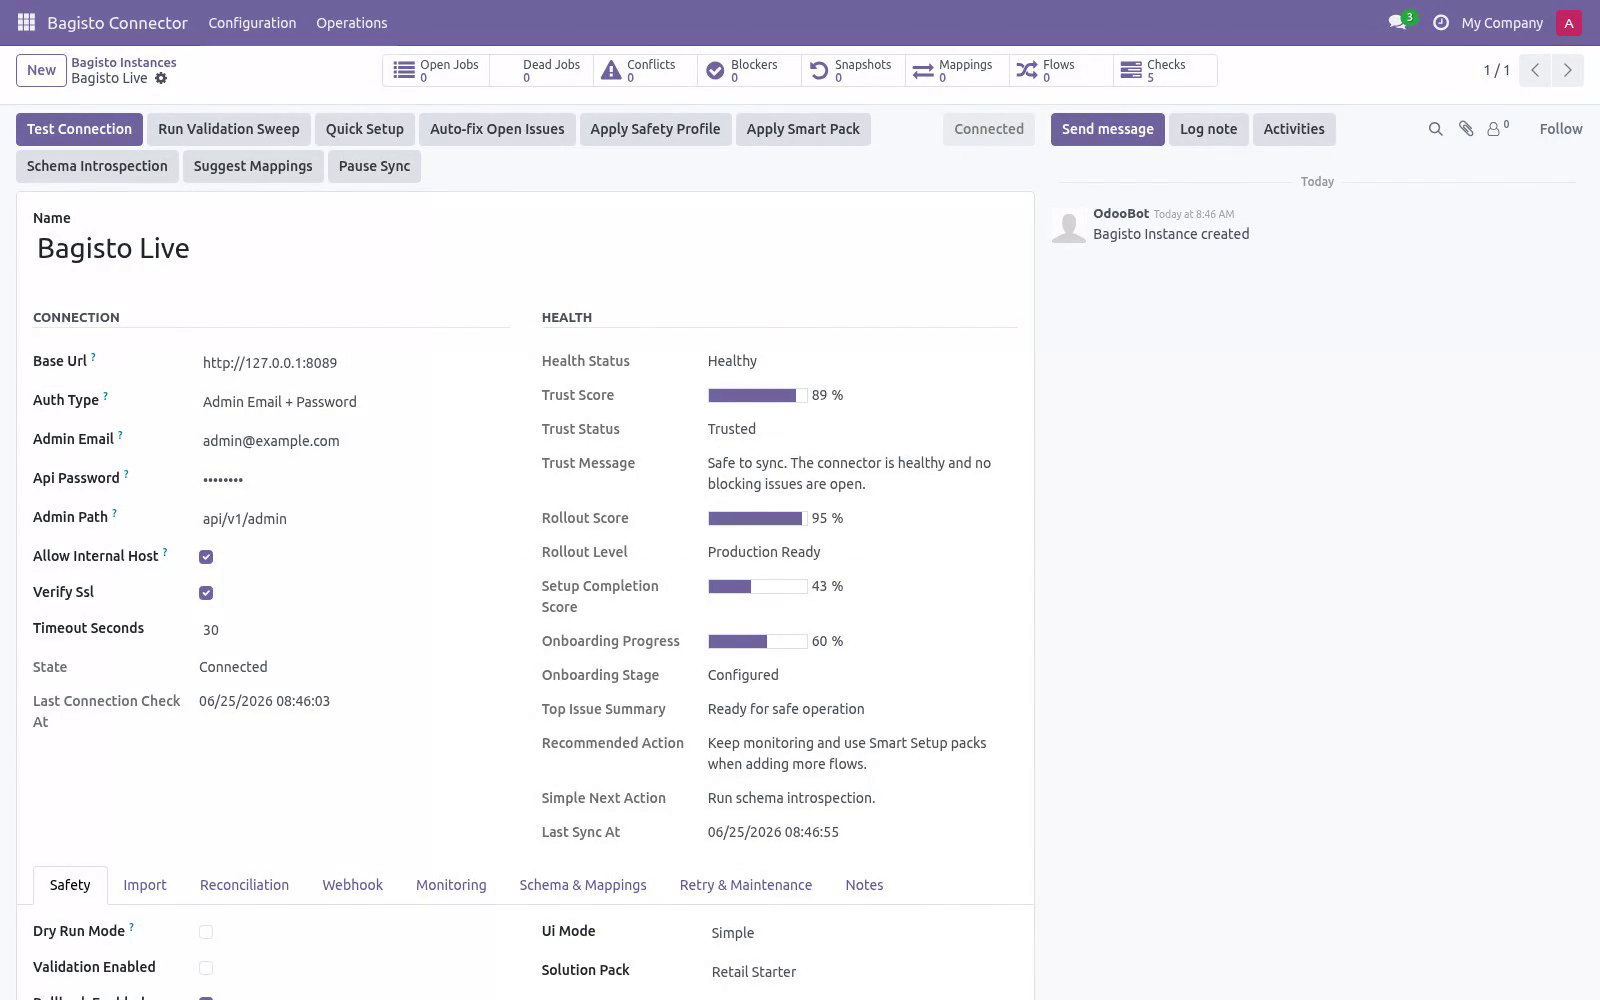The width and height of the screenshot is (1600, 1000).
Task: Click the Run Validation Sweep button
Action: 228,129
